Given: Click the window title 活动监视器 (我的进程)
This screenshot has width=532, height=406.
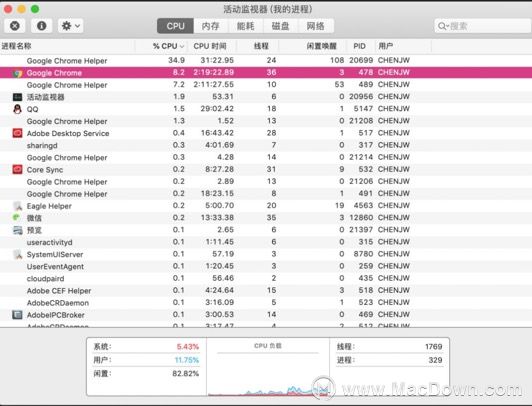Looking at the screenshot, I should [x=268, y=9].
